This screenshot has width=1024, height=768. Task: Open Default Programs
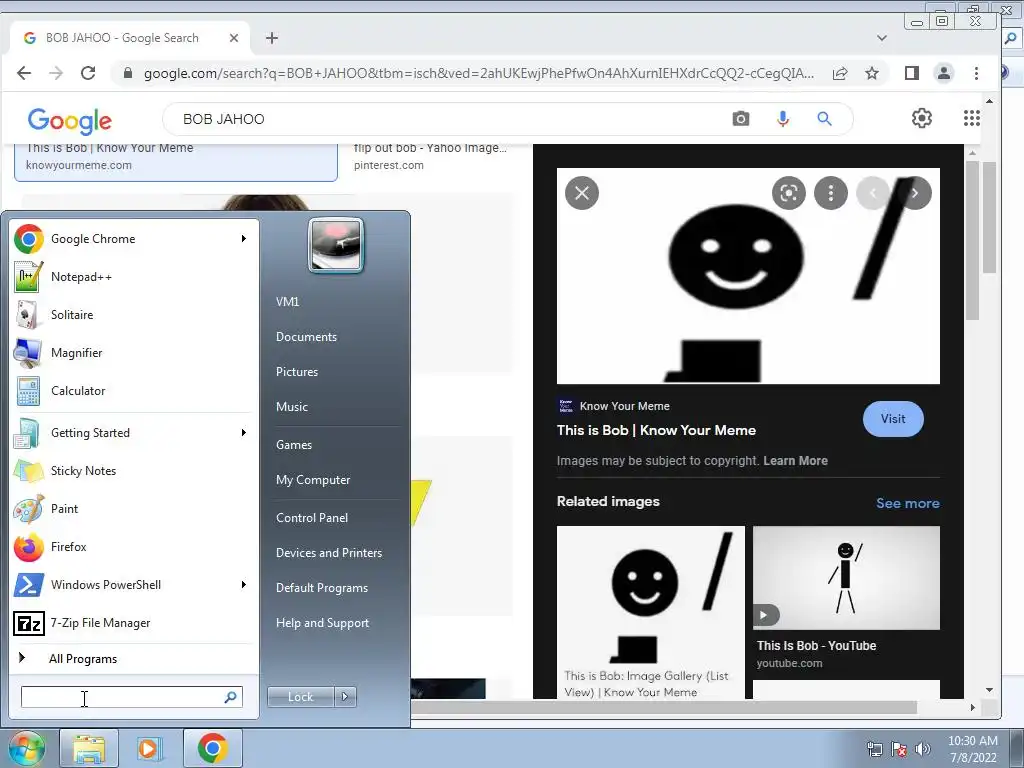tap(322, 588)
